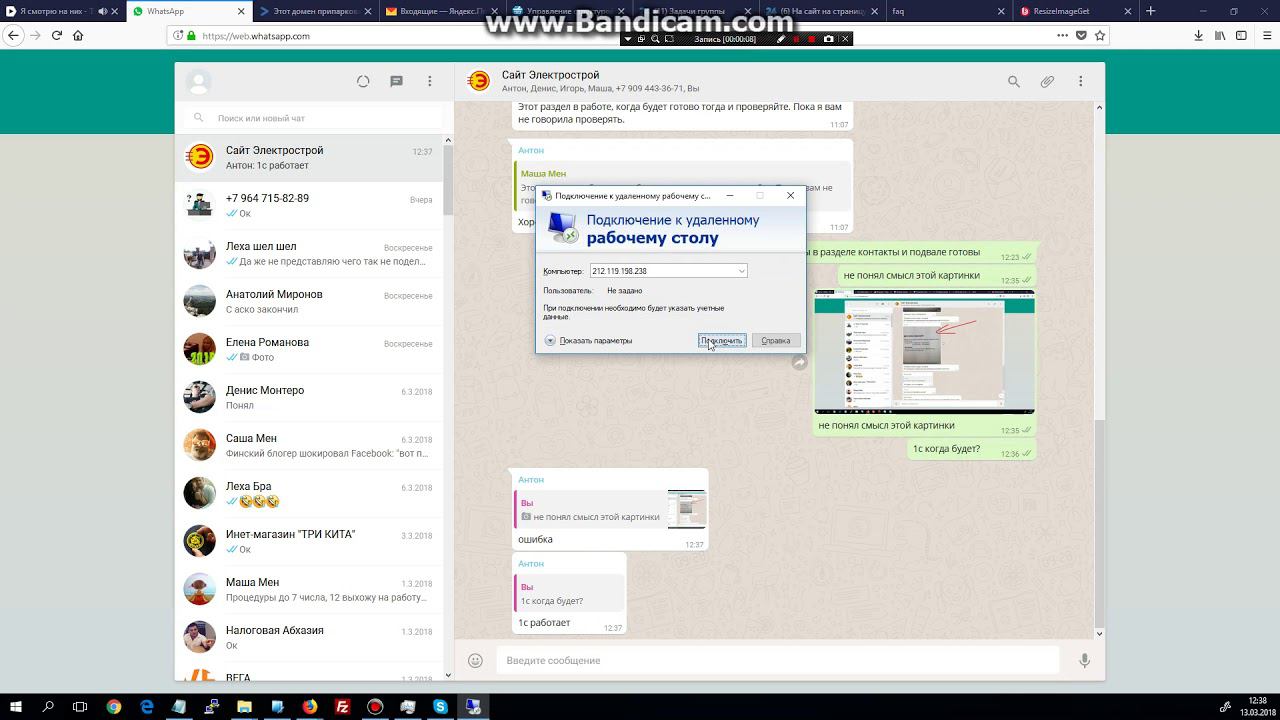1280x720 pixels.
Task: Open Саша Мен conversation
Action: [309, 446]
